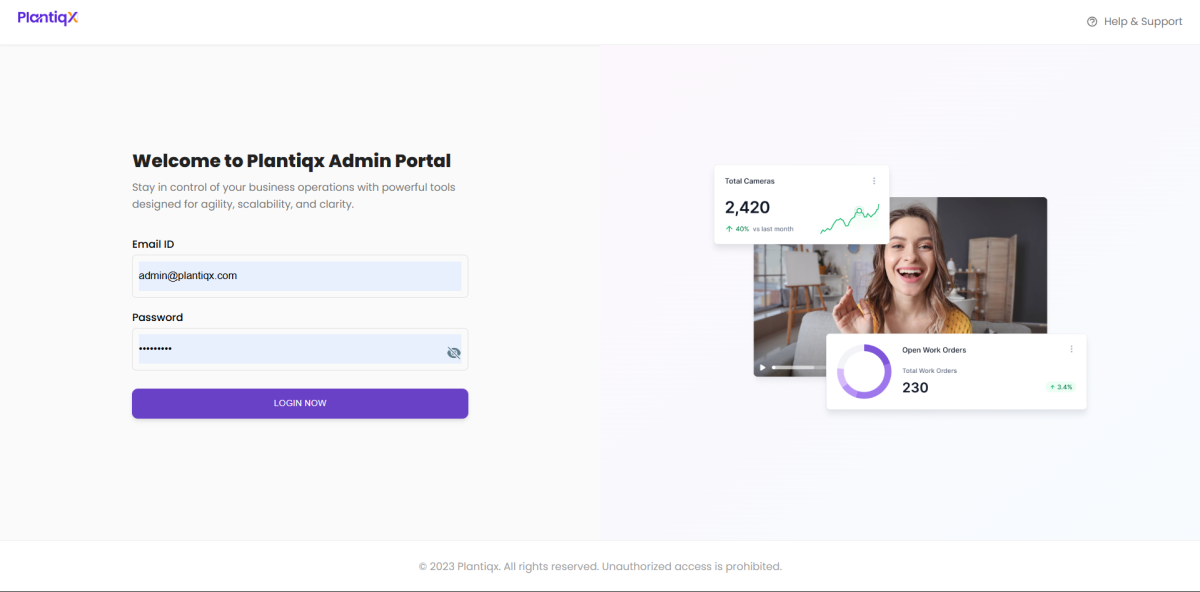The width and height of the screenshot is (1200, 592).
Task: Click the Welcome to Plantiqx Admin Portal heading
Action: pos(291,161)
